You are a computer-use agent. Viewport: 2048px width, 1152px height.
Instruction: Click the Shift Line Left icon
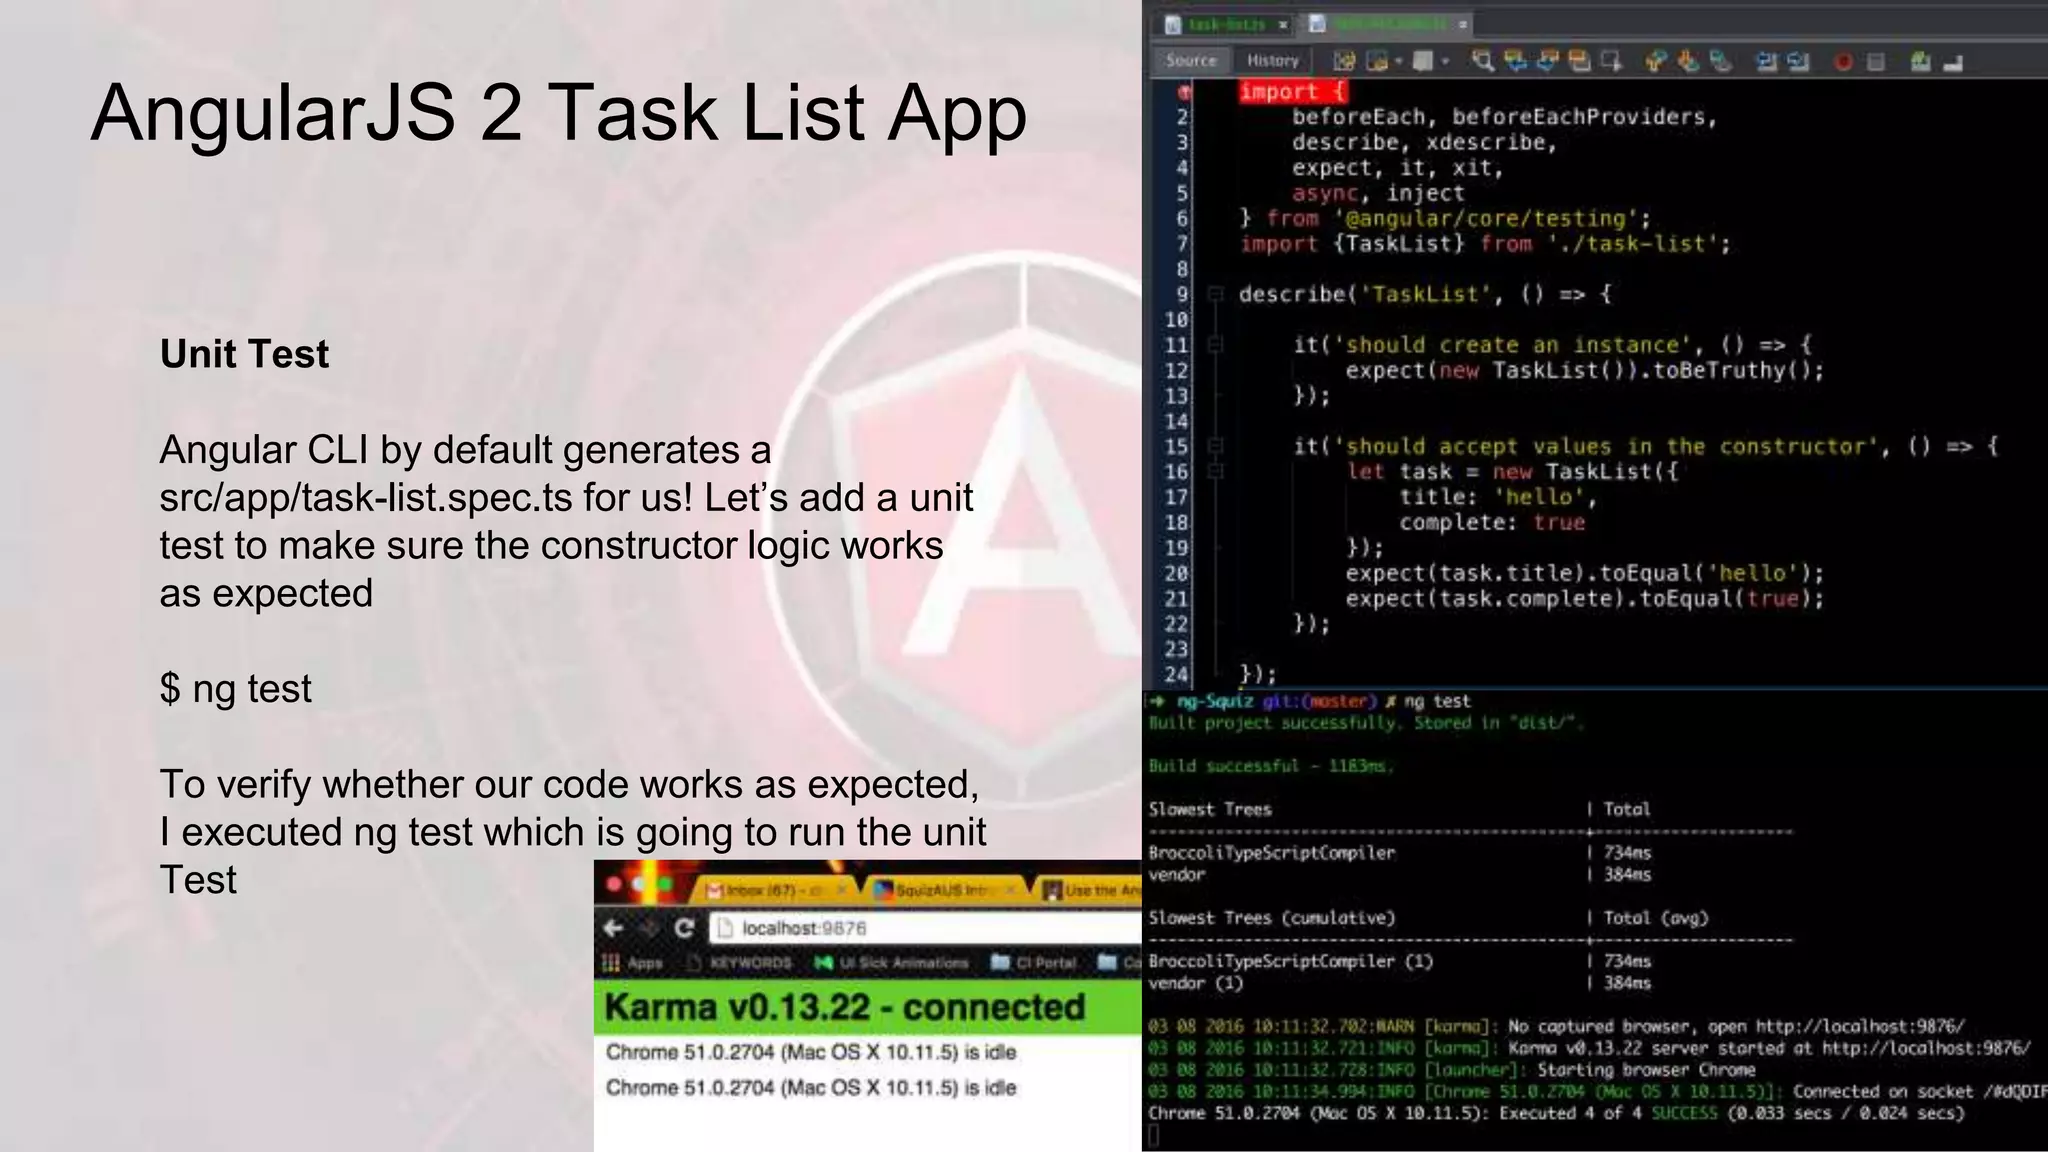[x=1766, y=61]
